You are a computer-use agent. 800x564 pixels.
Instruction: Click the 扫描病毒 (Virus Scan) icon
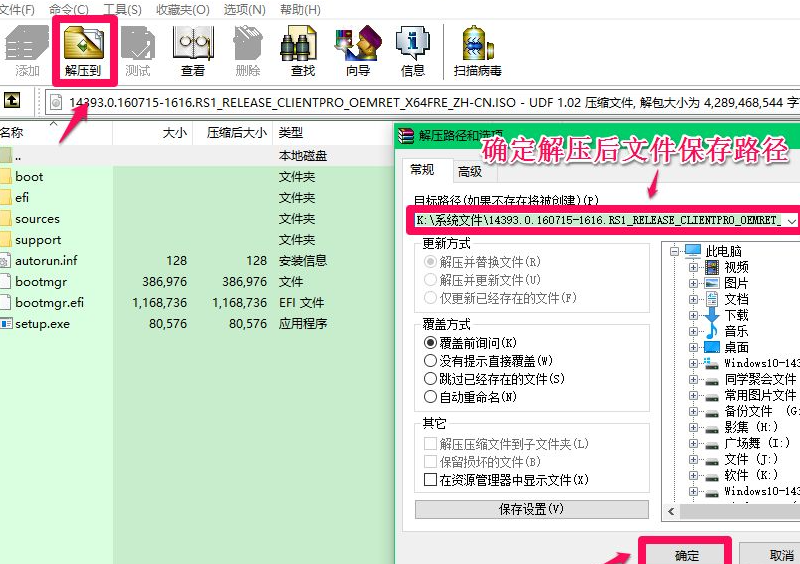[x=477, y=50]
